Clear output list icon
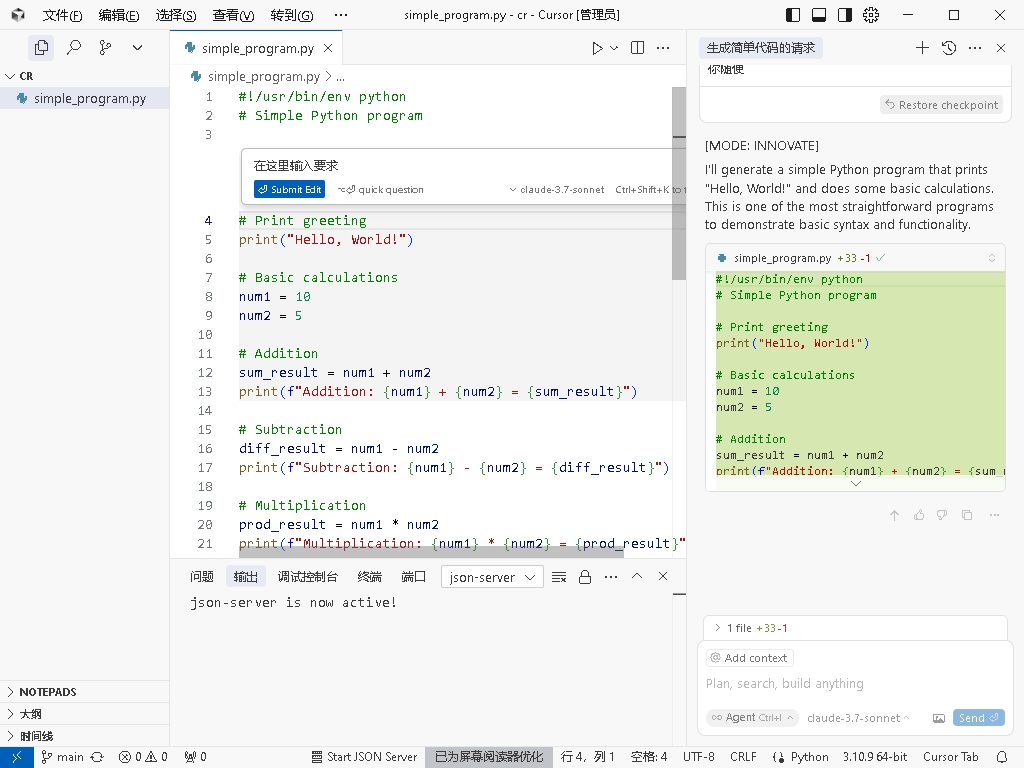Image resolution: width=1024 pixels, height=768 pixels. tap(559, 577)
